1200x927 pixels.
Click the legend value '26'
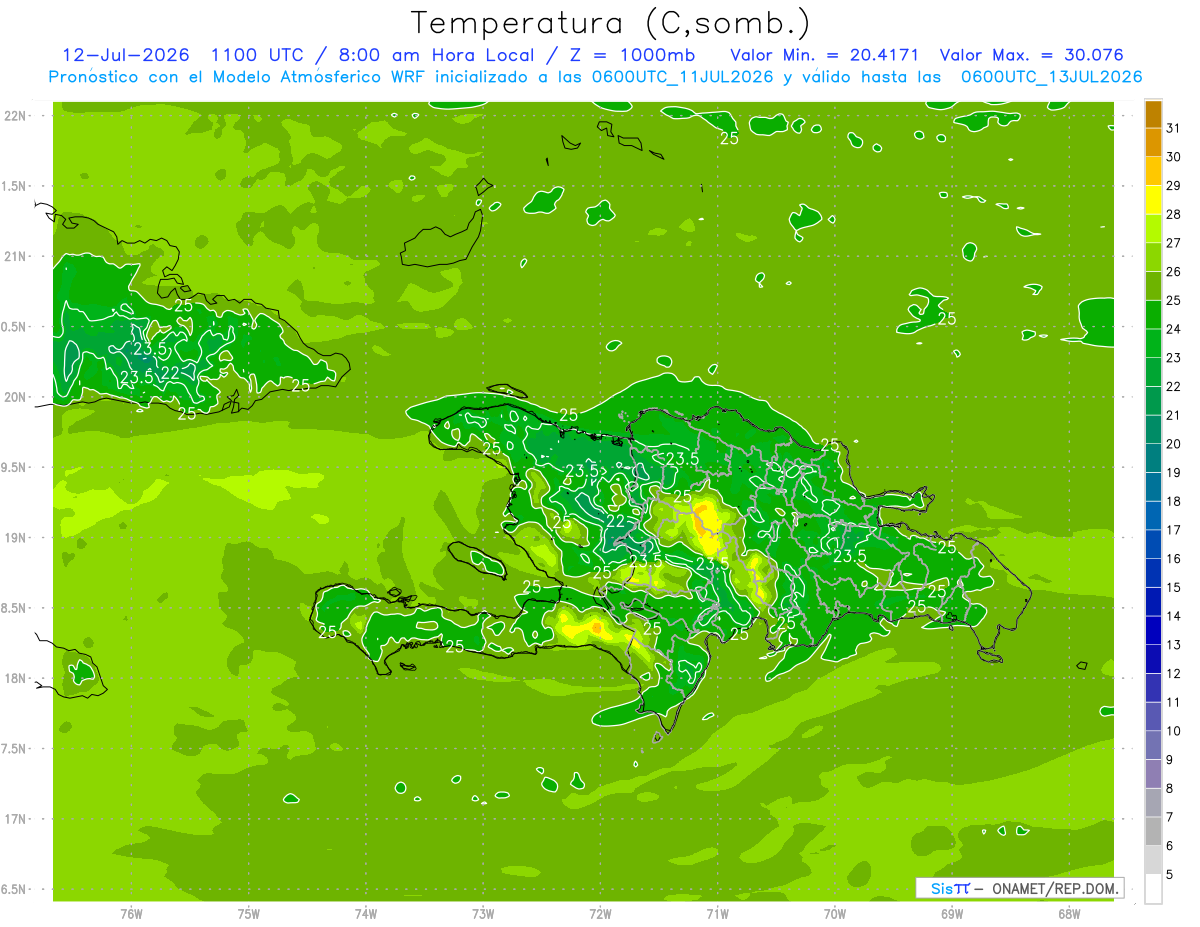coord(1174,271)
